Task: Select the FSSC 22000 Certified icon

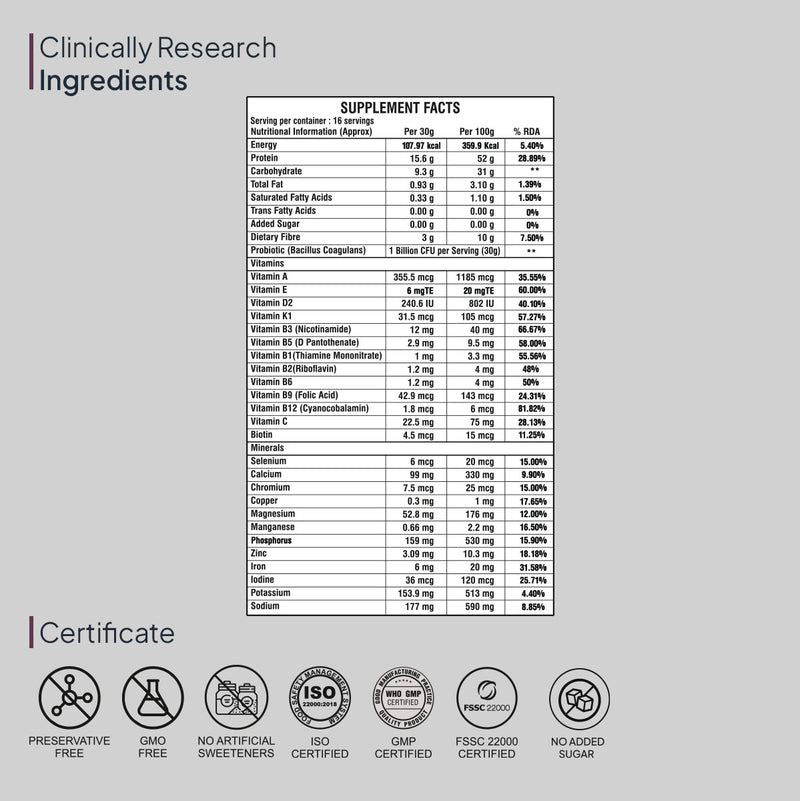Action: 487,697
